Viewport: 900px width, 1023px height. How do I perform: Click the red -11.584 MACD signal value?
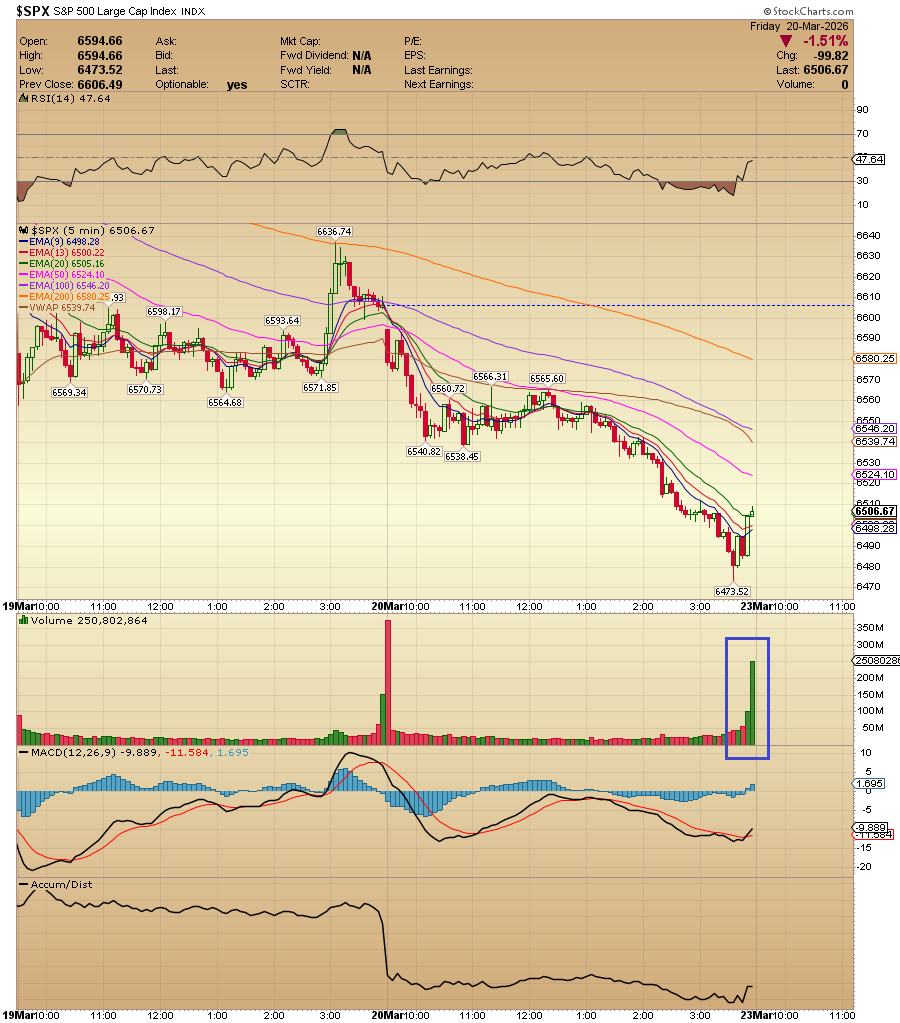tap(187, 752)
